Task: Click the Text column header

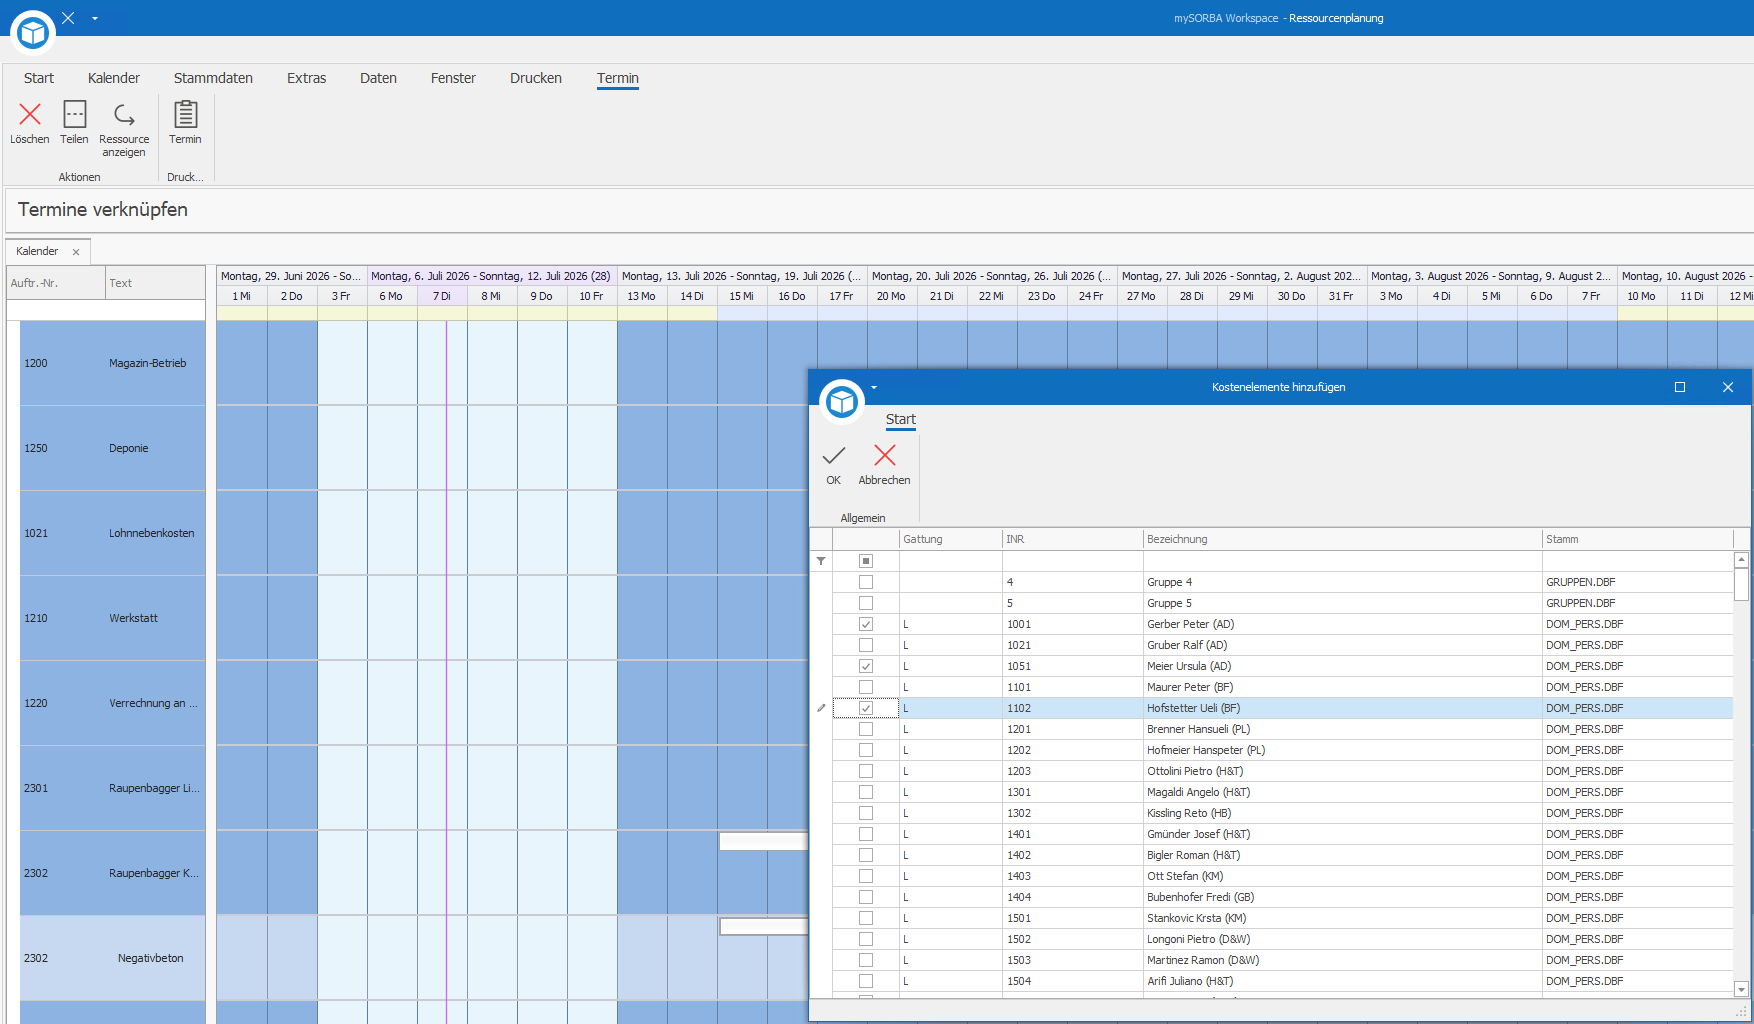Action: tap(155, 283)
